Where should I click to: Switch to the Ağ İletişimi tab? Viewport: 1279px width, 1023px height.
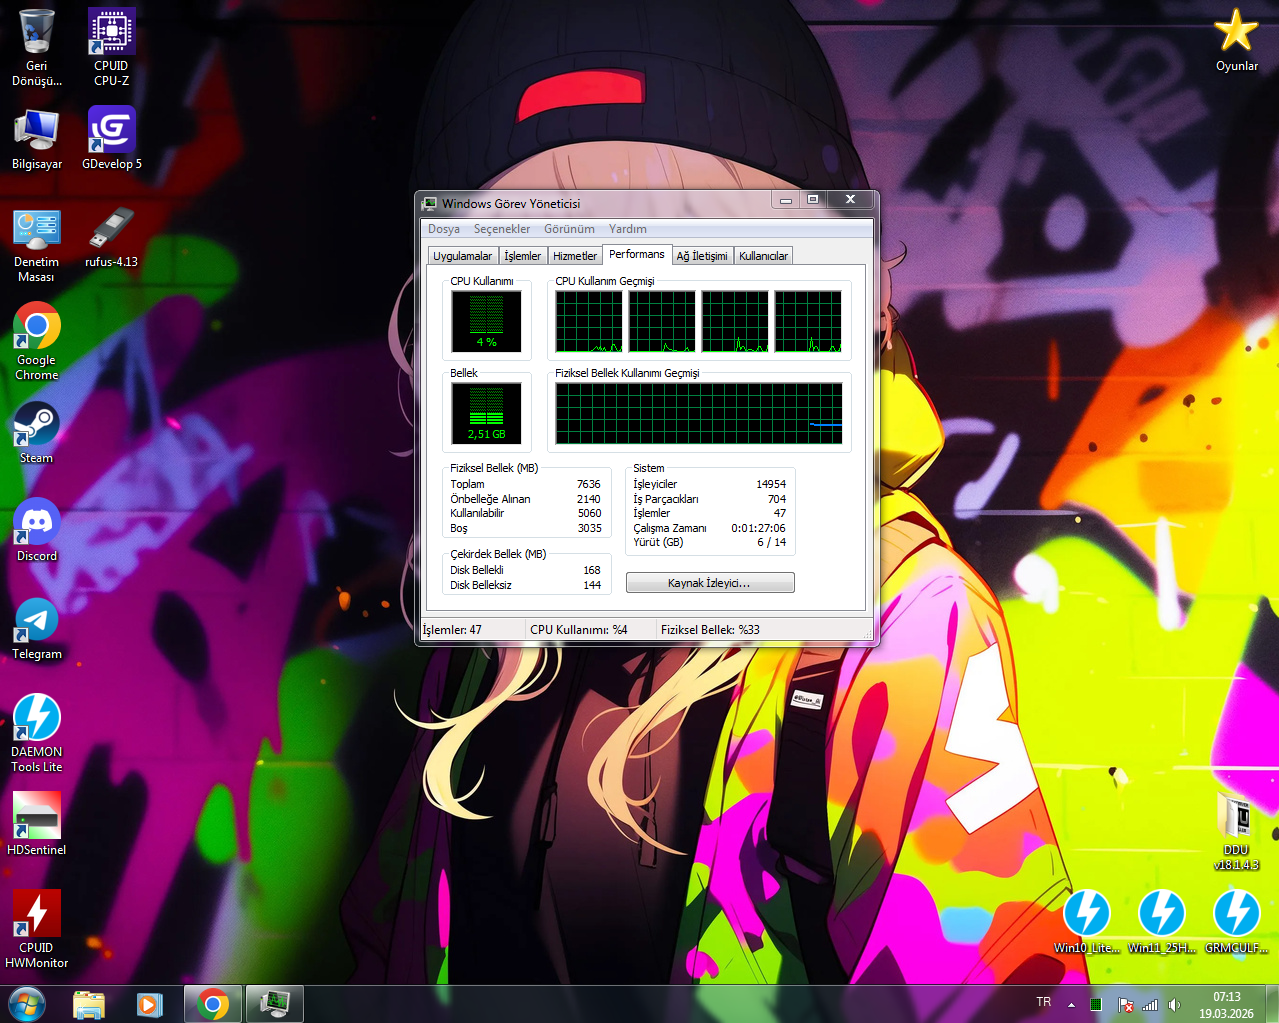click(702, 256)
